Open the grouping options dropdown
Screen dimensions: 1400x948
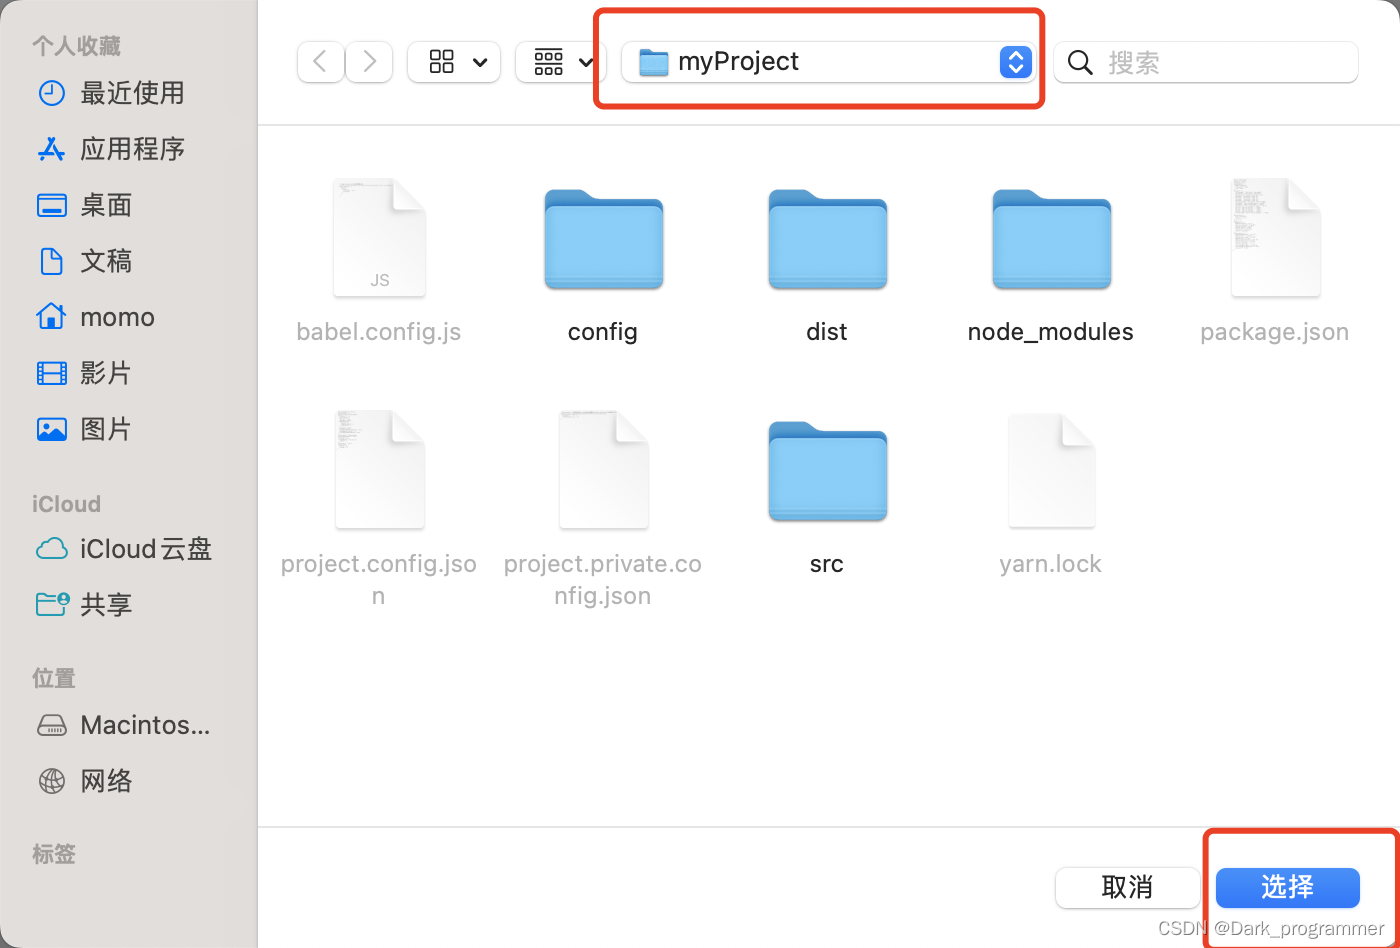click(560, 62)
